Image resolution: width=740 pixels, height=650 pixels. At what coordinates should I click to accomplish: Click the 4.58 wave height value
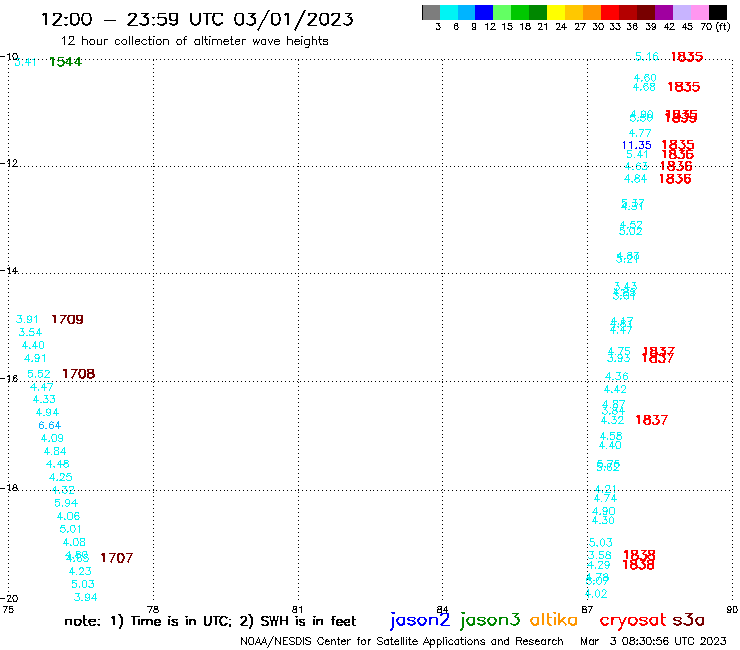tap(611, 436)
